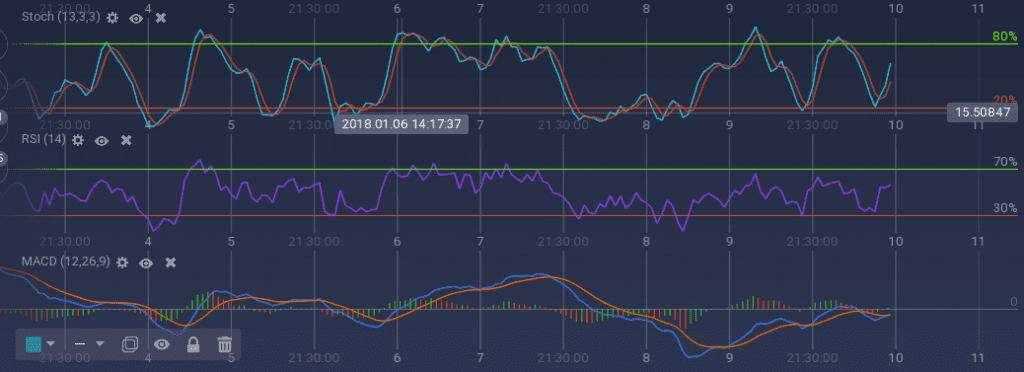Click the Stoch (13,3,3) label
This screenshot has width=1024, height=372.
[61, 18]
